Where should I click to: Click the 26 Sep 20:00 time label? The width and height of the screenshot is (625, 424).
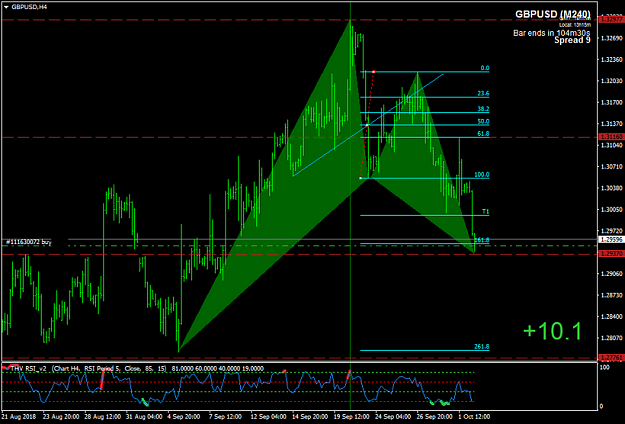tap(434, 417)
